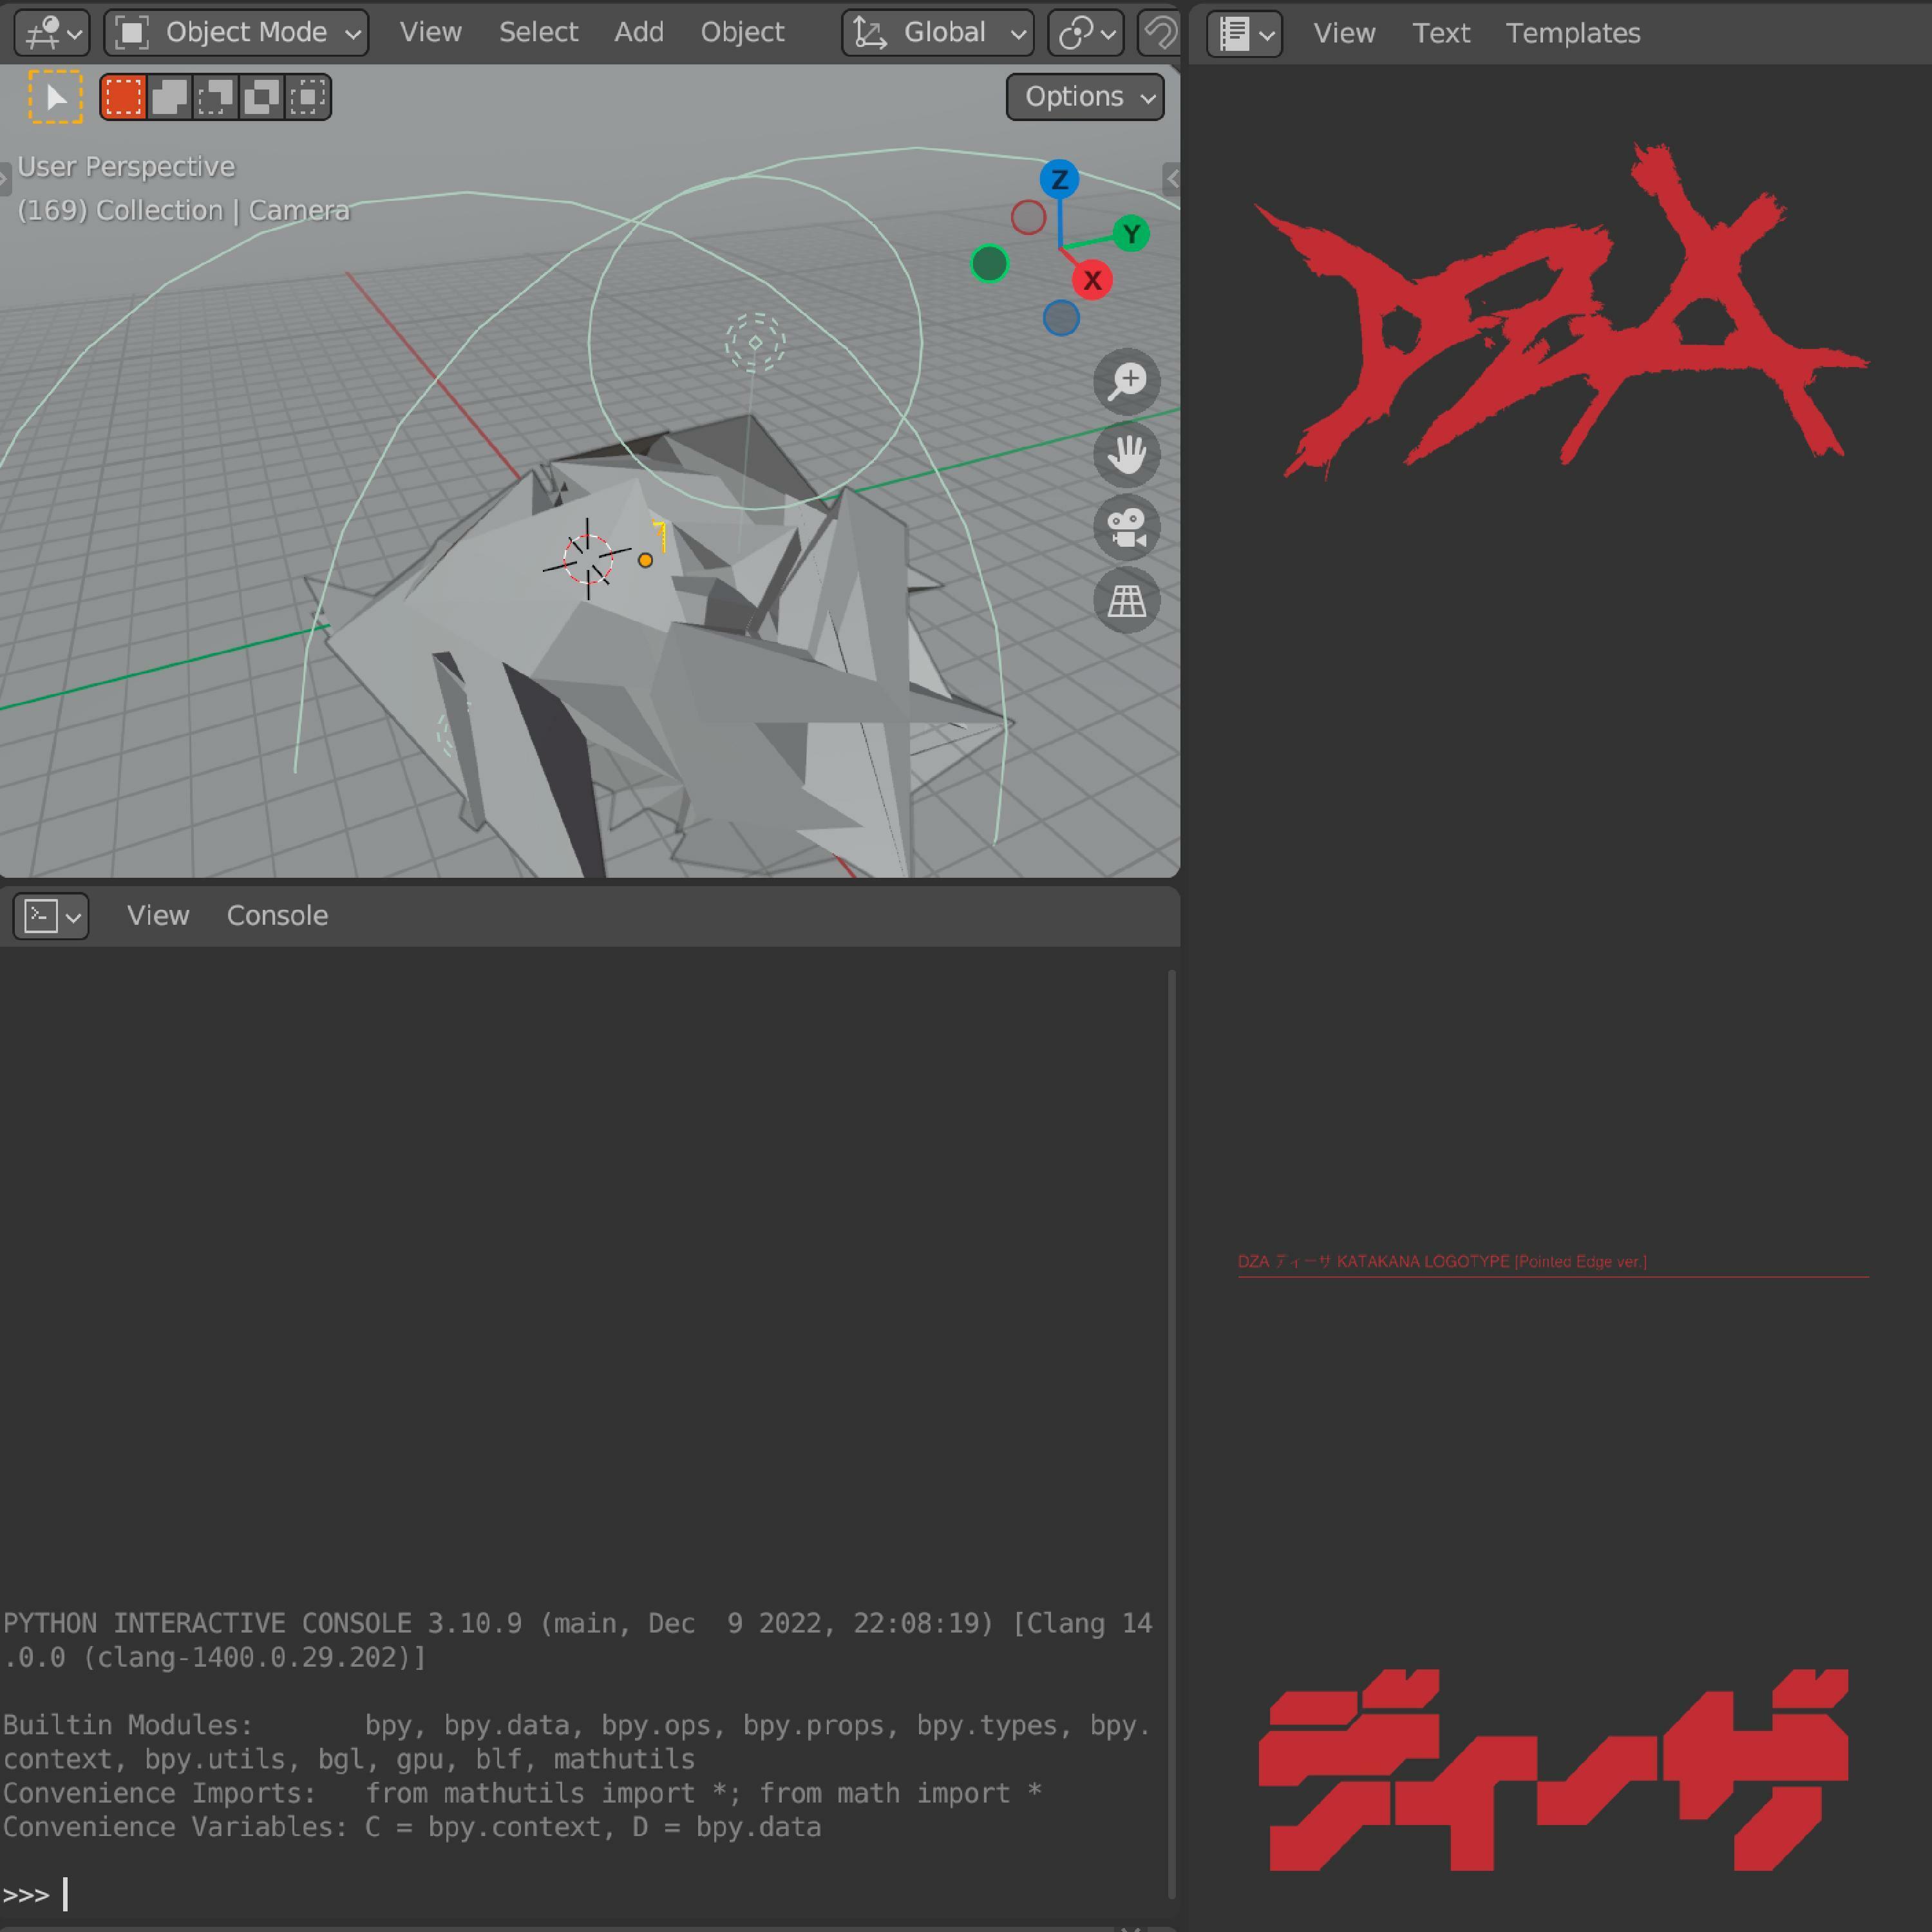Enable the intersect selection mode

[x=308, y=97]
